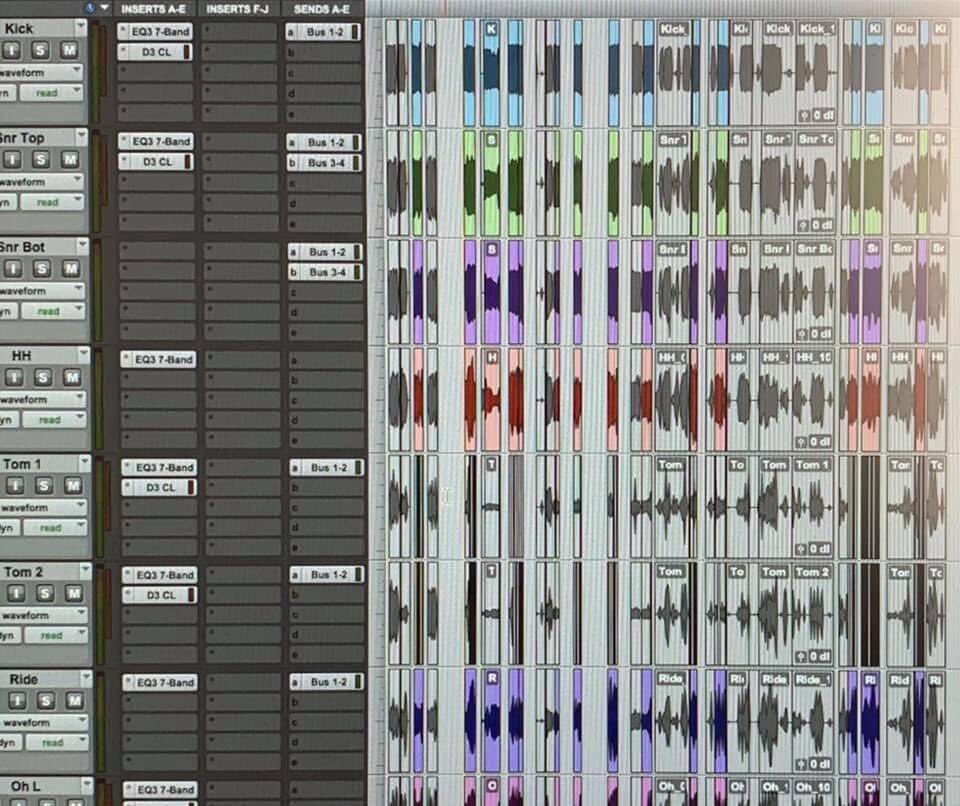Click the Bus 1-2 send on Ride
The height and width of the screenshot is (806, 960).
(325, 682)
